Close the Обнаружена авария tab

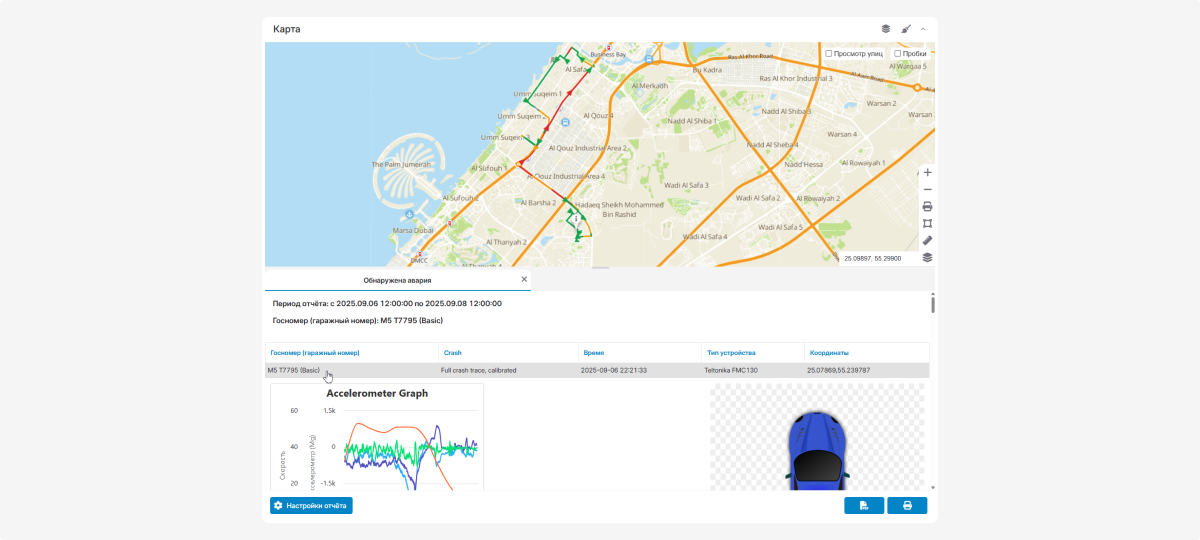click(x=524, y=280)
